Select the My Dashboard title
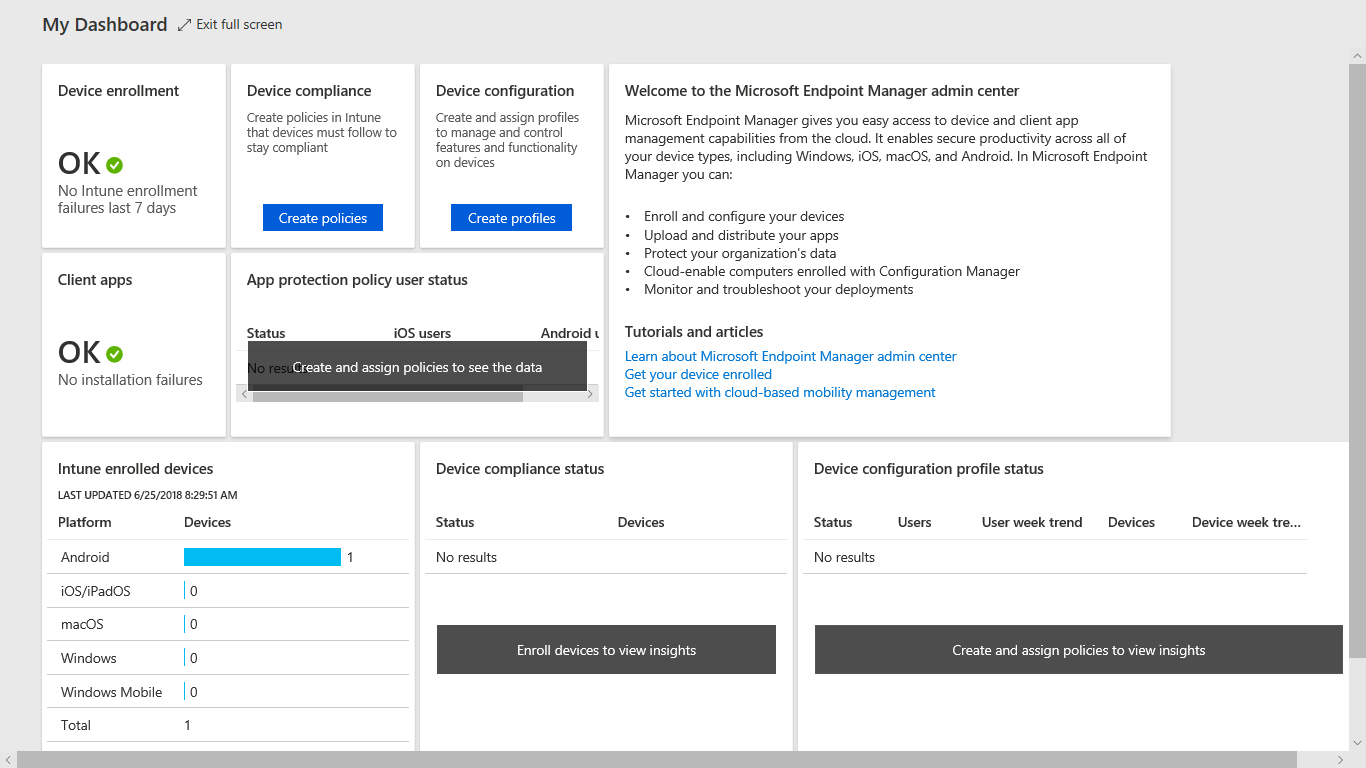 104,23
